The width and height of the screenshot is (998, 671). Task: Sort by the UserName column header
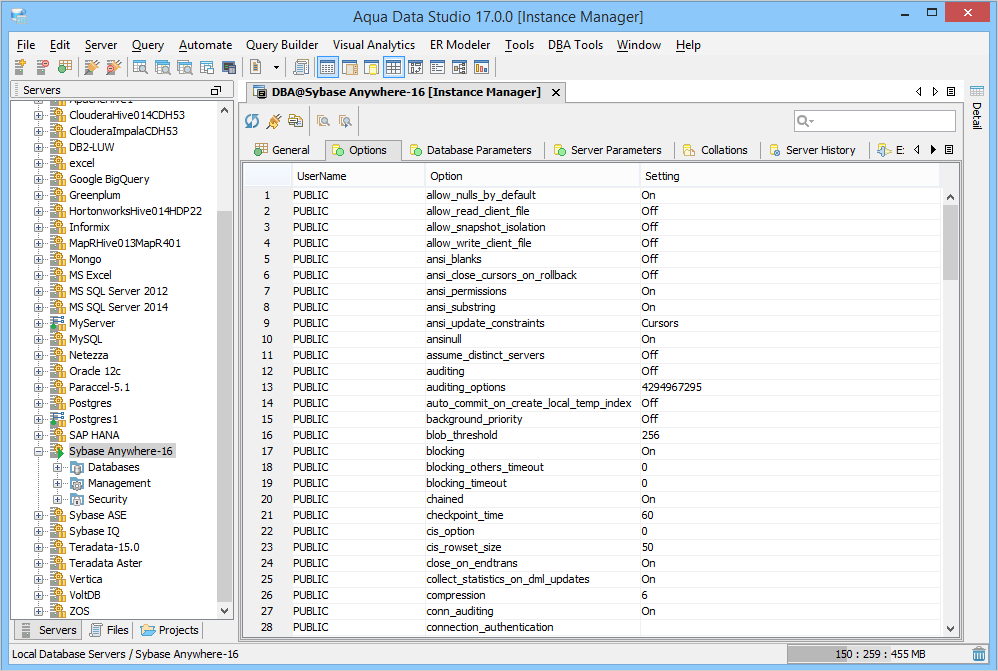point(358,176)
